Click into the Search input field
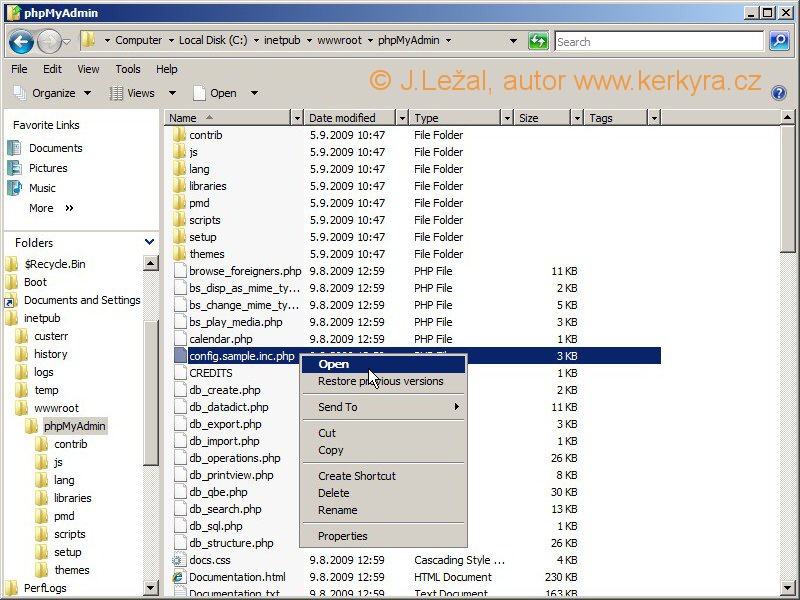The image size is (800, 600). (658, 42)
